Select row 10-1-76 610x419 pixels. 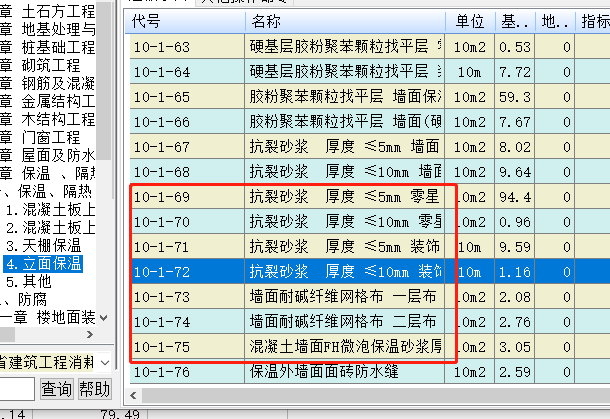370,372
